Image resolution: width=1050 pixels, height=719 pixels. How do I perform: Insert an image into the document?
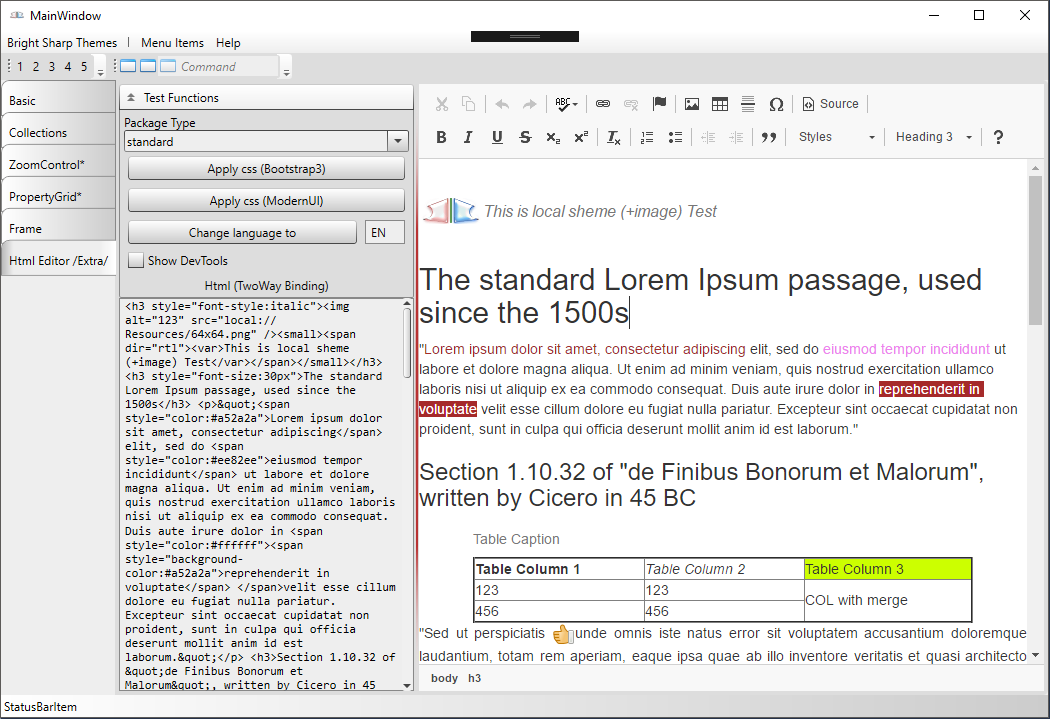pos(692,104)
